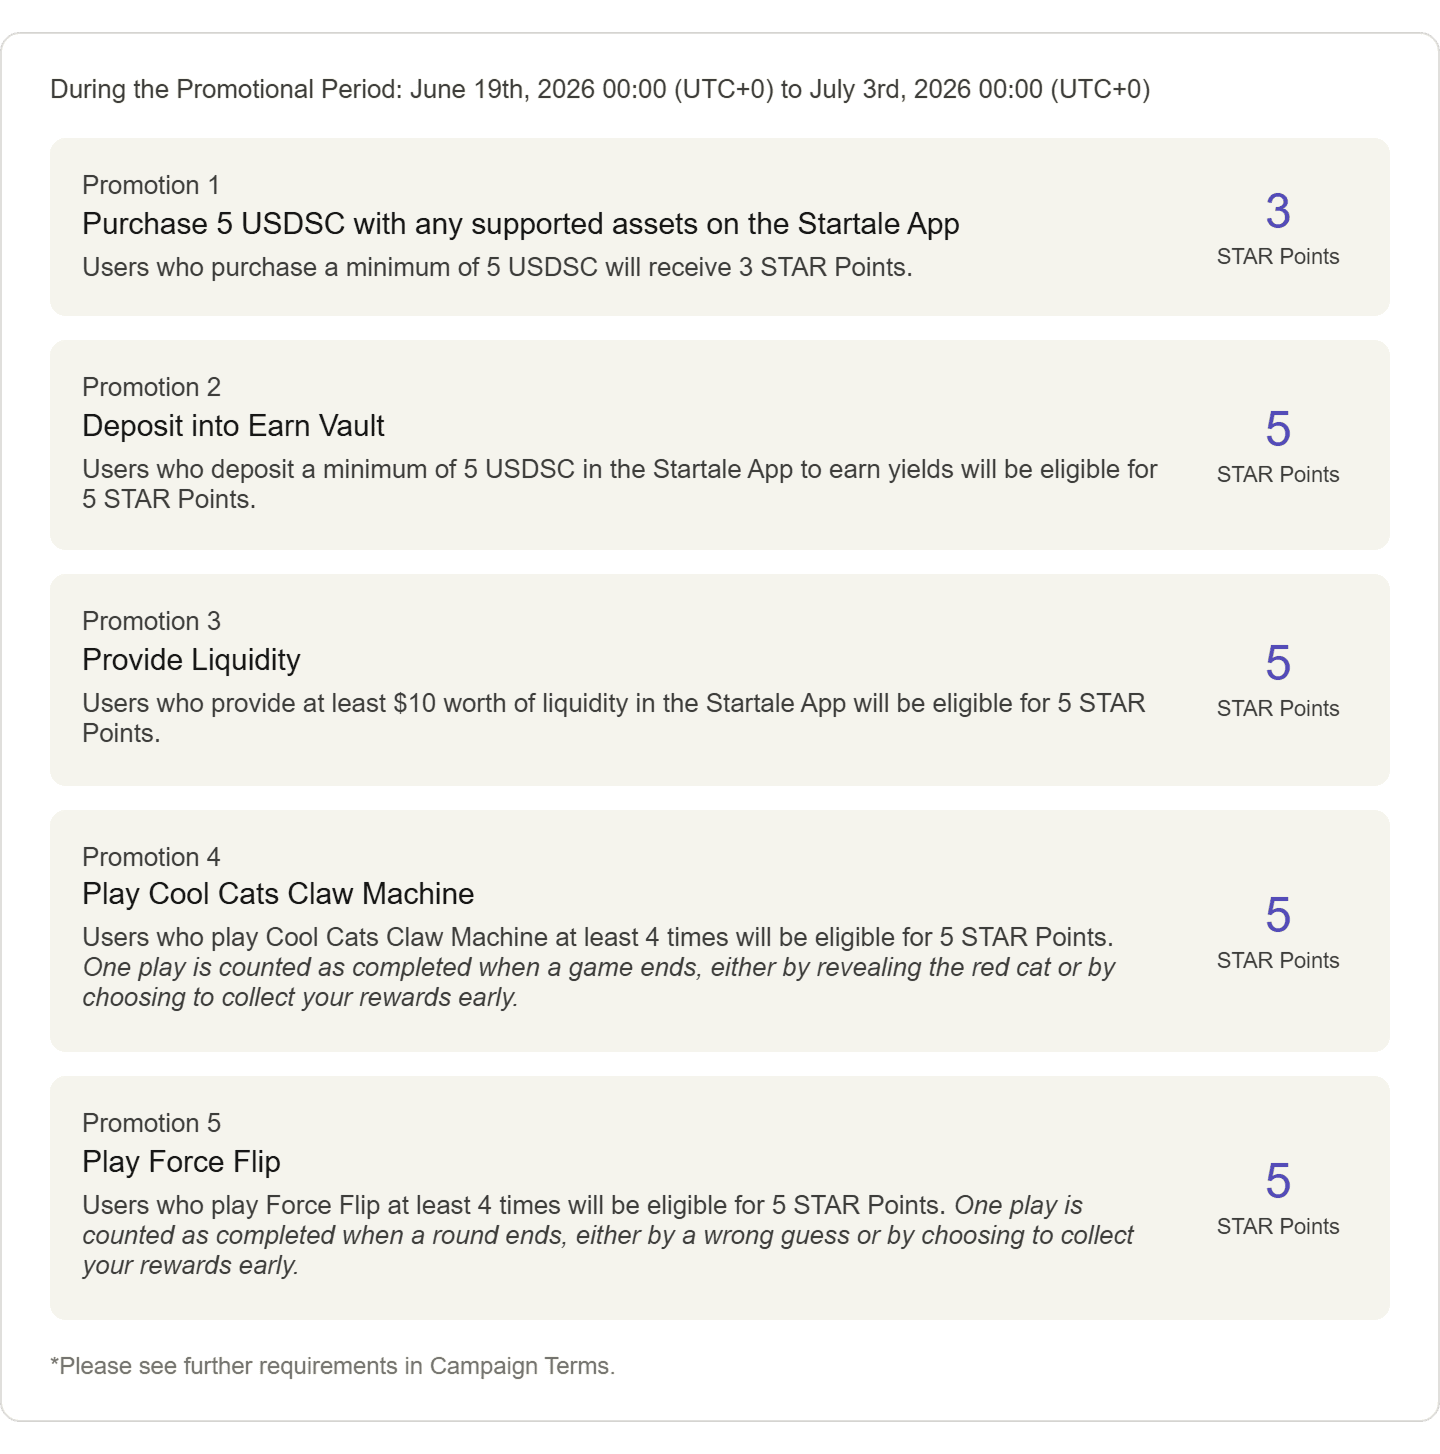
Task: Open the Play Cool Cats Claw Machine heading
Action: [x=278, y=894]
